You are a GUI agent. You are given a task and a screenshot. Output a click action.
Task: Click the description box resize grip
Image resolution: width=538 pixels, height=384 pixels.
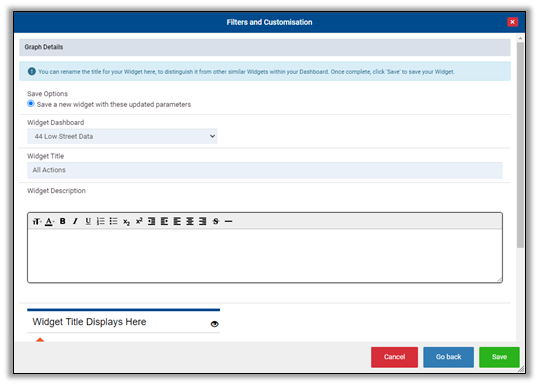(500, 280)
